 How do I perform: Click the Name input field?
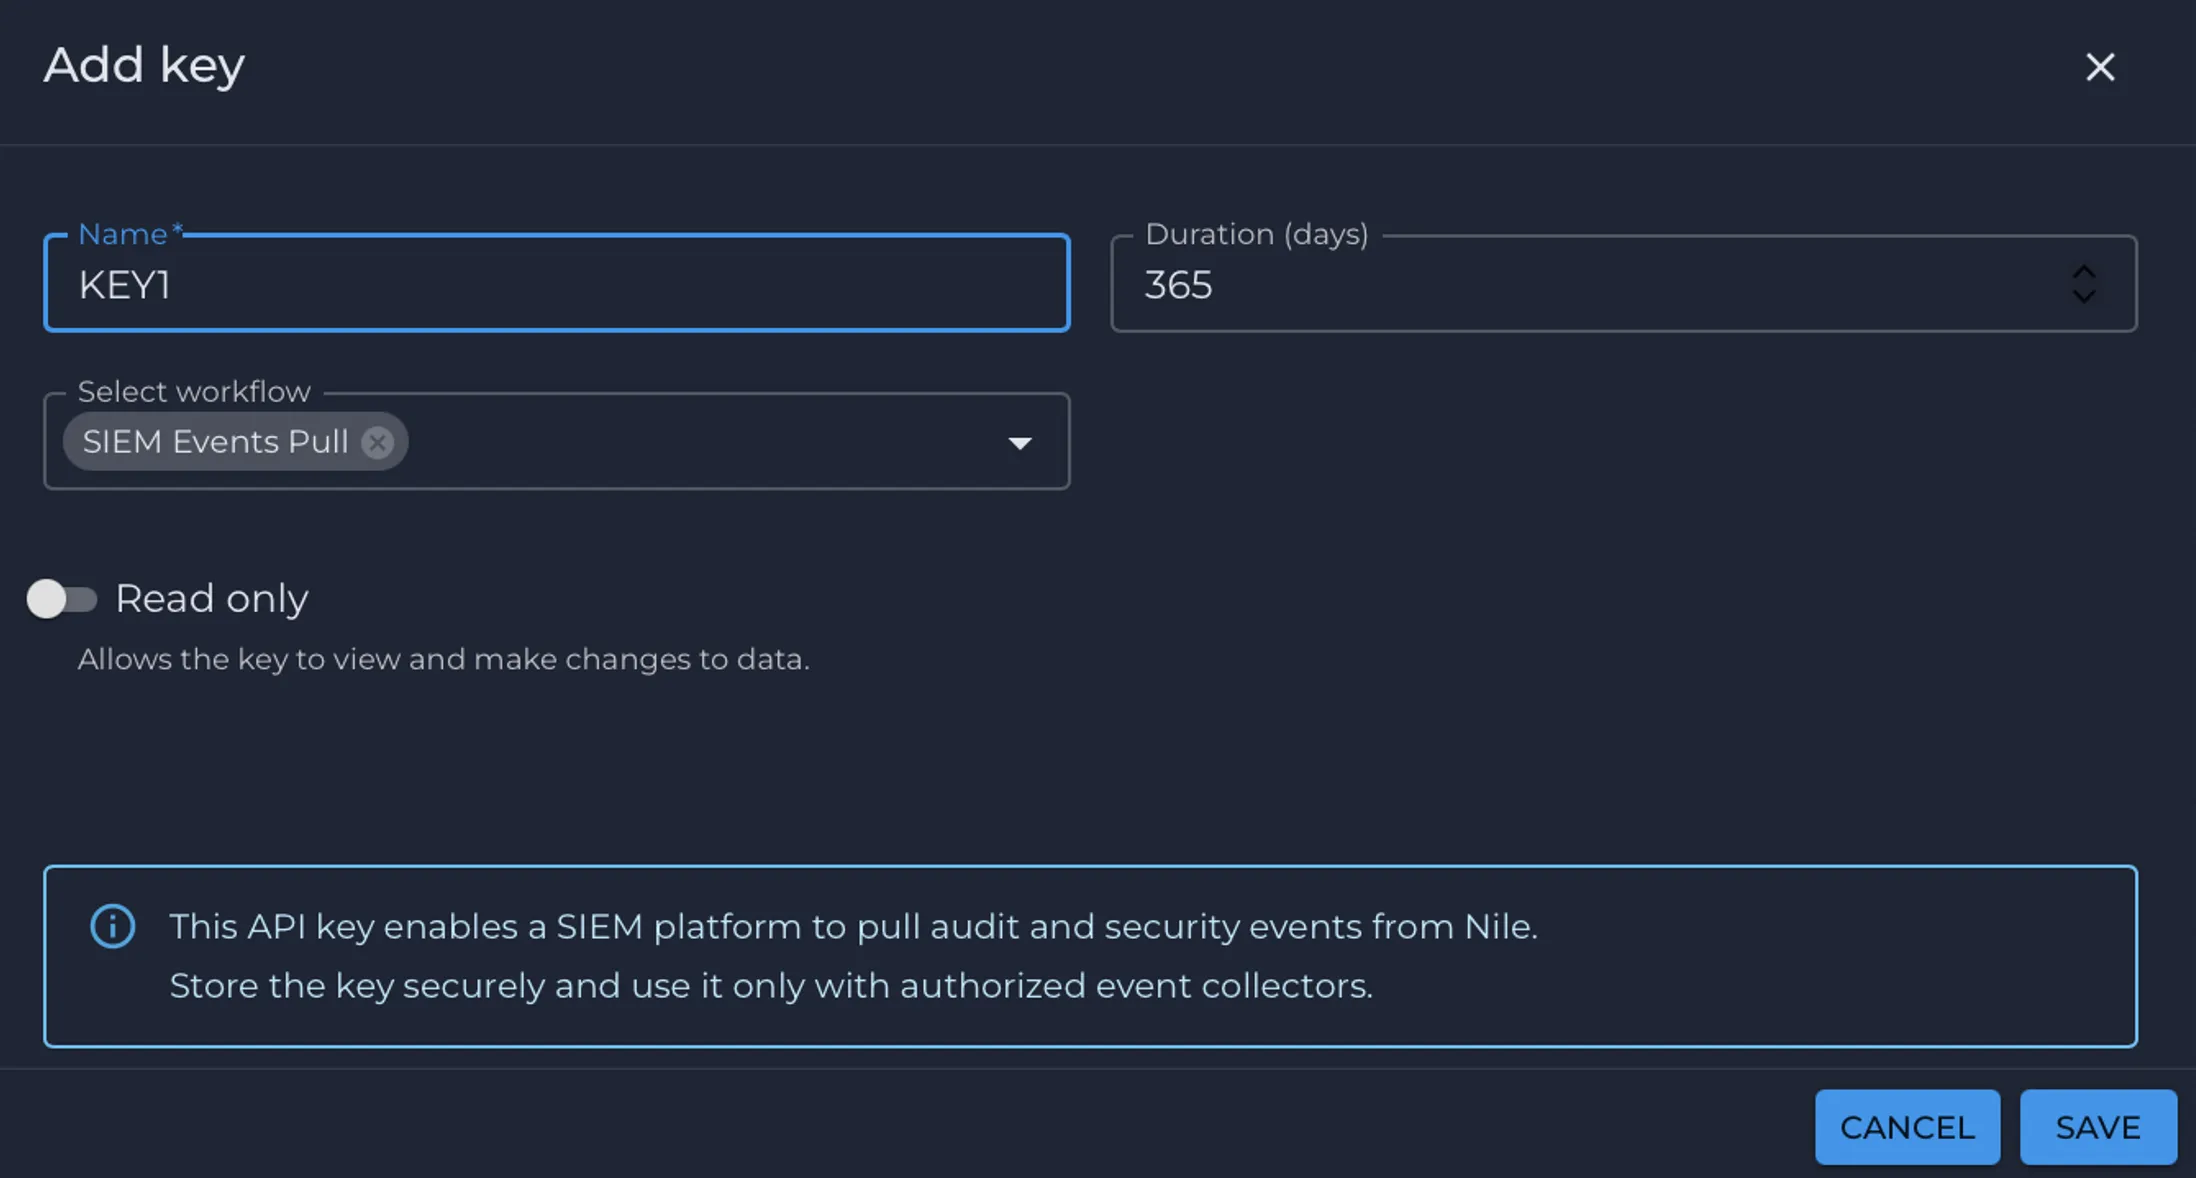[557, 284]
